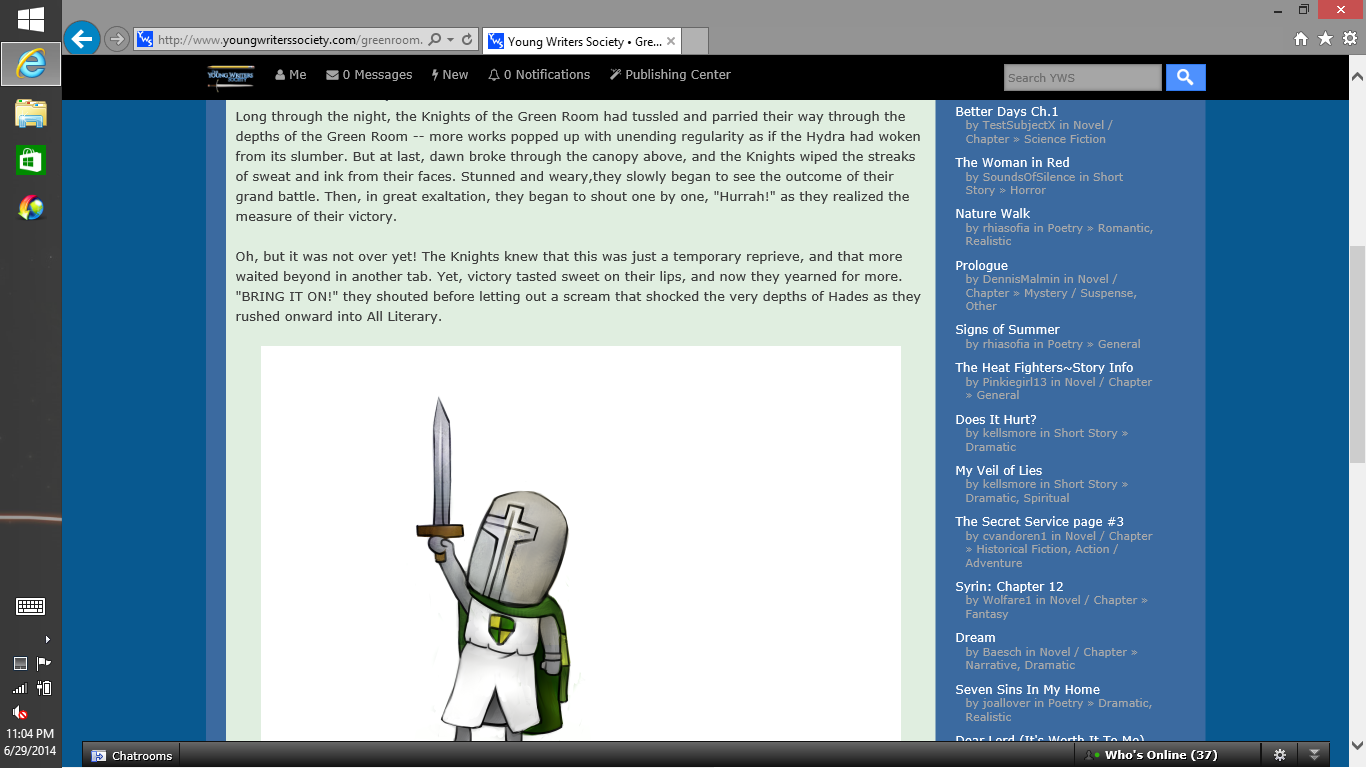The width and height of the screenshot is (1366, 768).
Task: Open File Explorer from taskbar
Action: tap(31, 113)
